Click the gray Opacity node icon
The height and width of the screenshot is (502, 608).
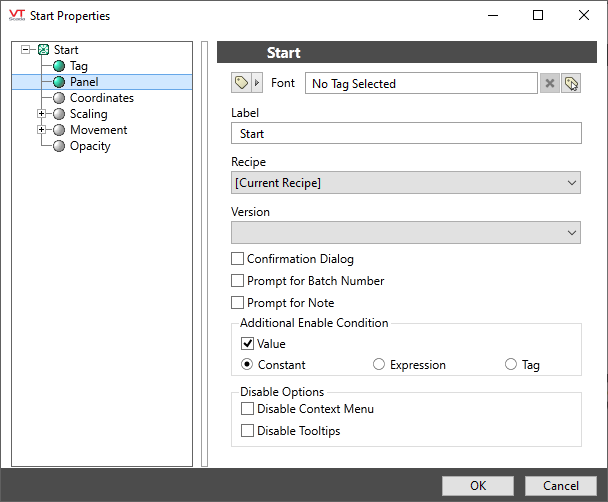pyautogui.click(x=59, y=146)
